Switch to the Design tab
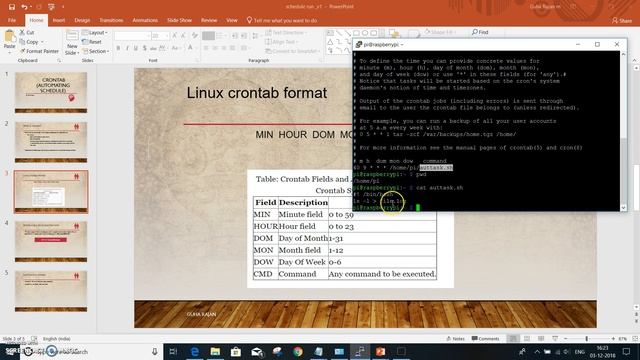This screenshot has height=360, width=640. click(x=82, y=20)
